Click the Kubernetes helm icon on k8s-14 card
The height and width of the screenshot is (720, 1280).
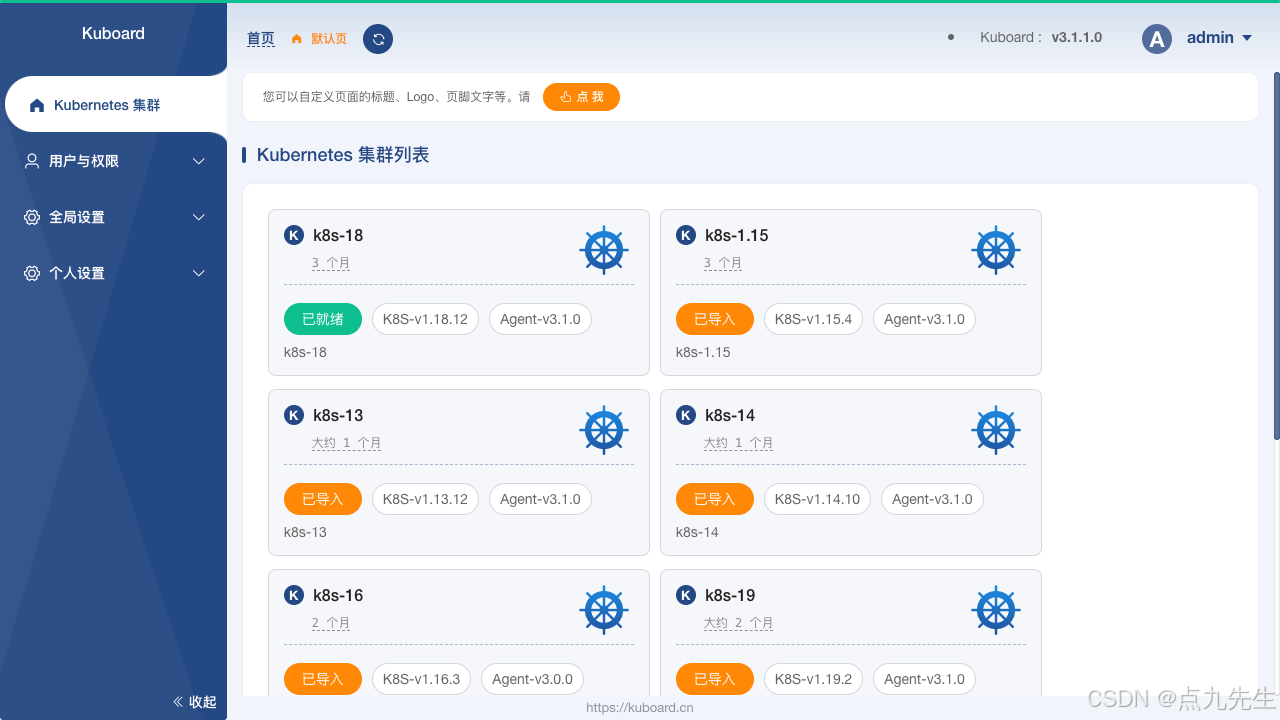point(996,430)
